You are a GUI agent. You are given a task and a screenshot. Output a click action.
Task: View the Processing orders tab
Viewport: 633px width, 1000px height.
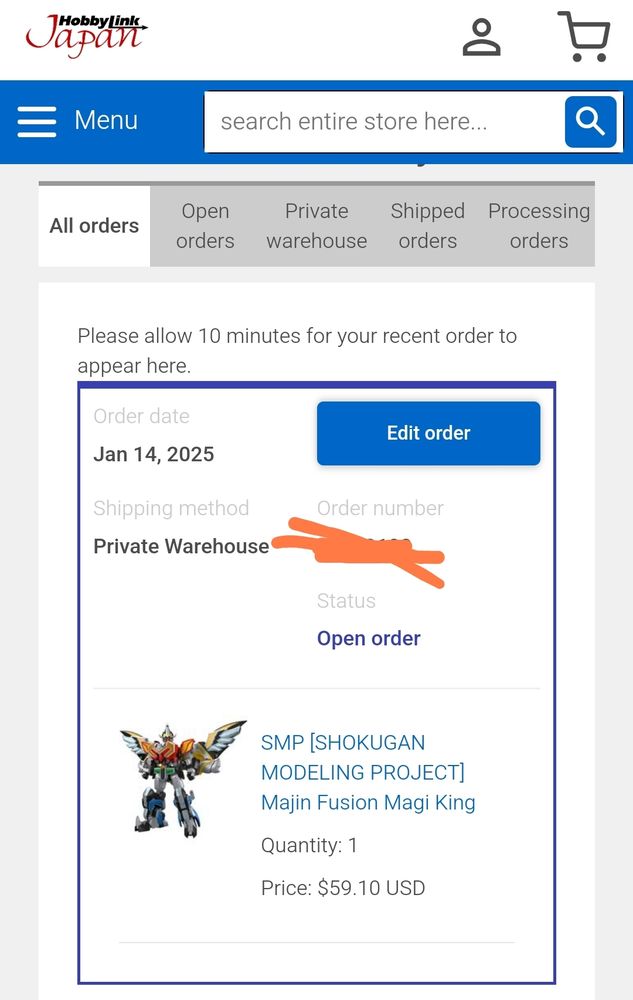point(539,226)
